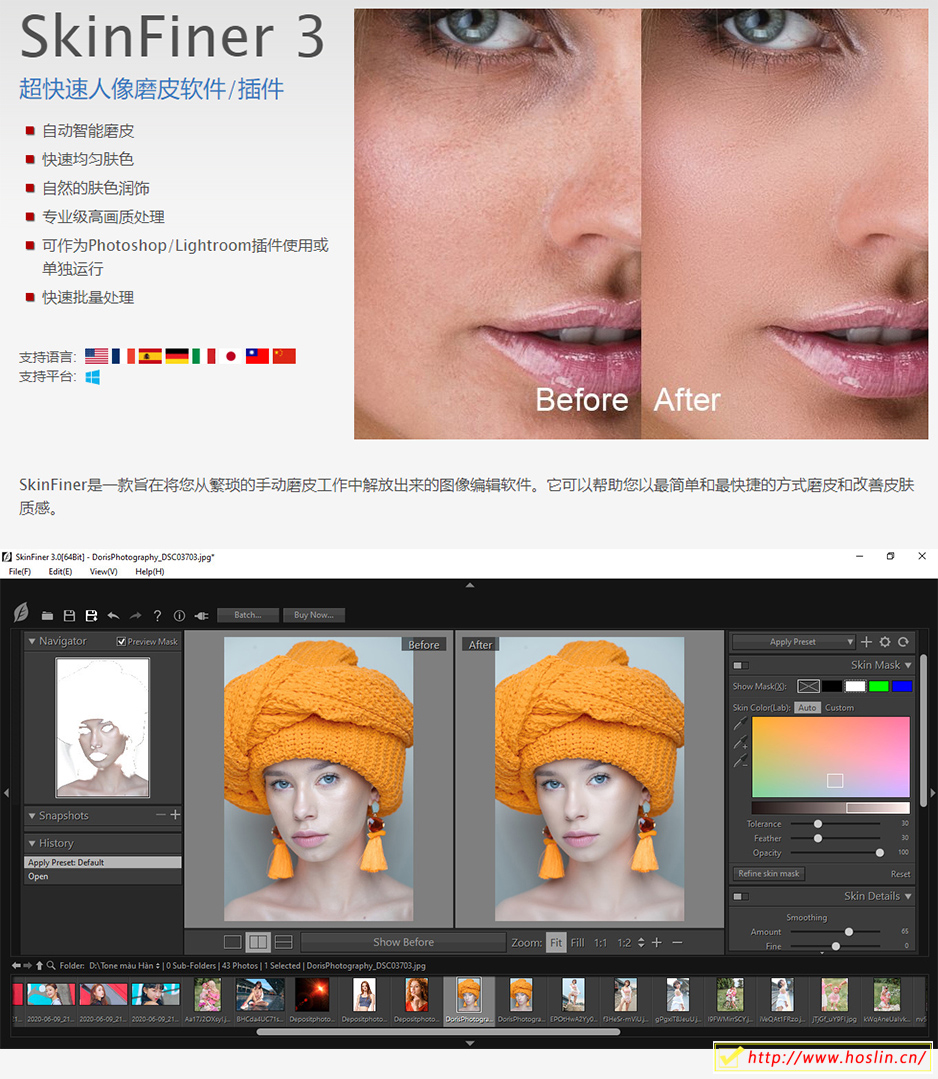Reset all adjustments with circular arrow icon
This screenshot has width=938, height=1079.
(x=903, y=641)
